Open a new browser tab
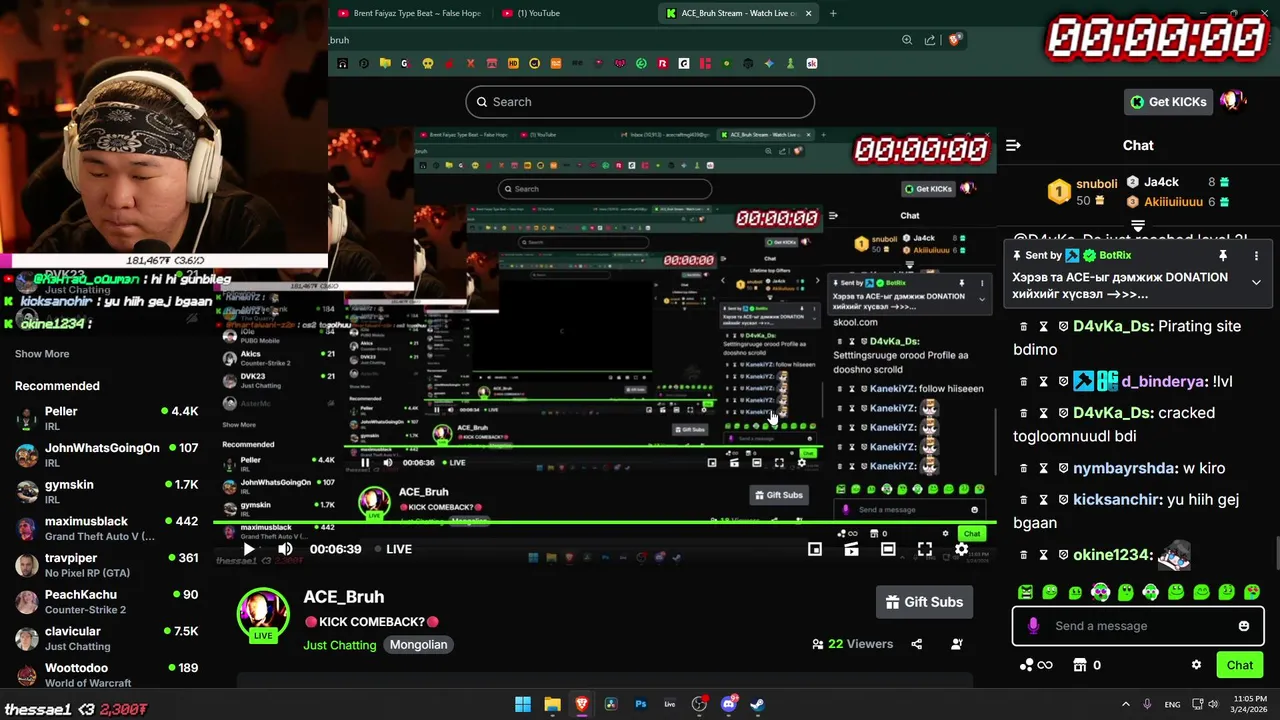Image resolution: width=1280 pixels, height=720 pixels. (x=833, y=13)
